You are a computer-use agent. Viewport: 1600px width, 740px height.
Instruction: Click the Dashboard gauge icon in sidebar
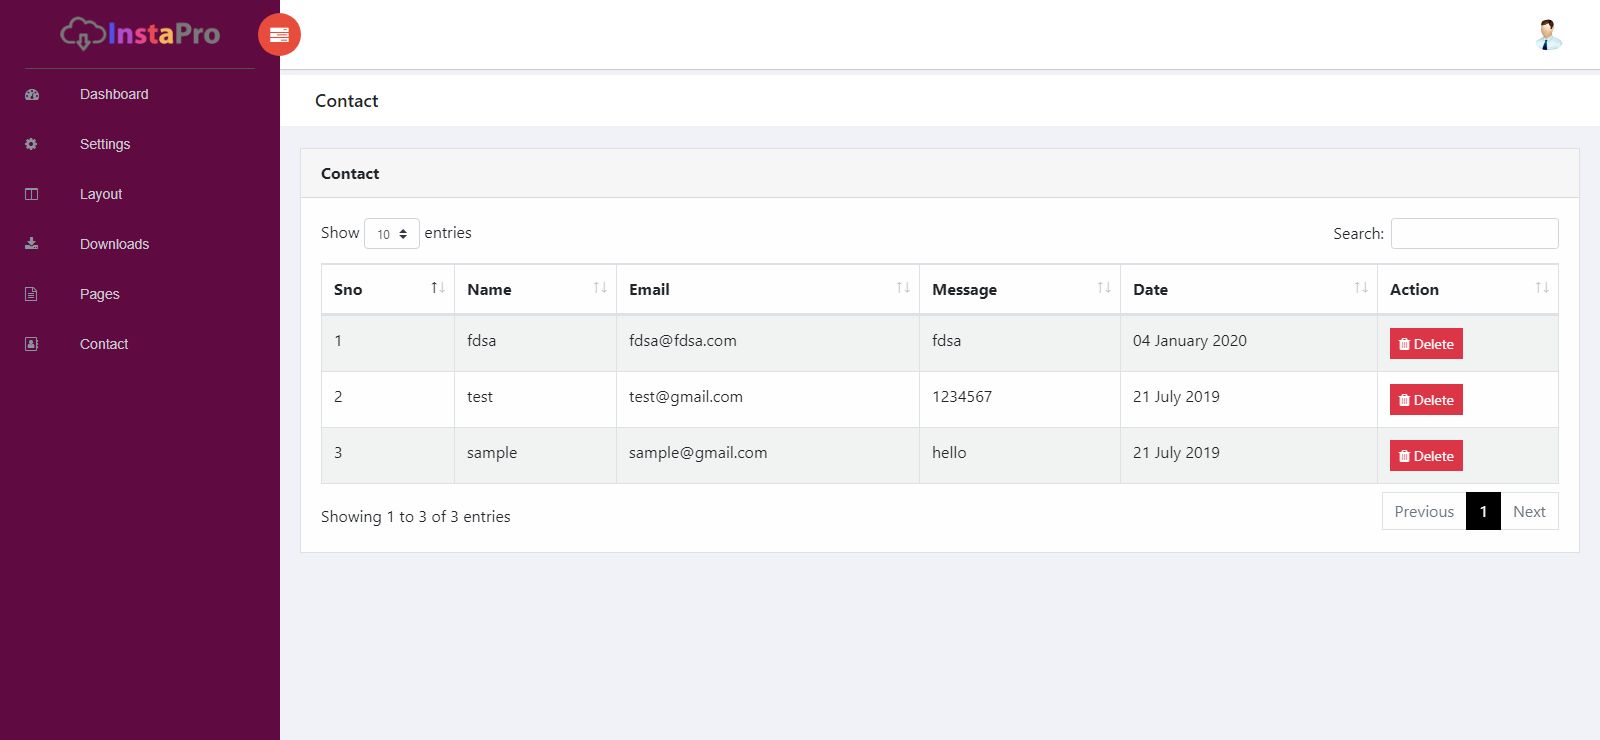pyautogui.click(x=32, y=94)
